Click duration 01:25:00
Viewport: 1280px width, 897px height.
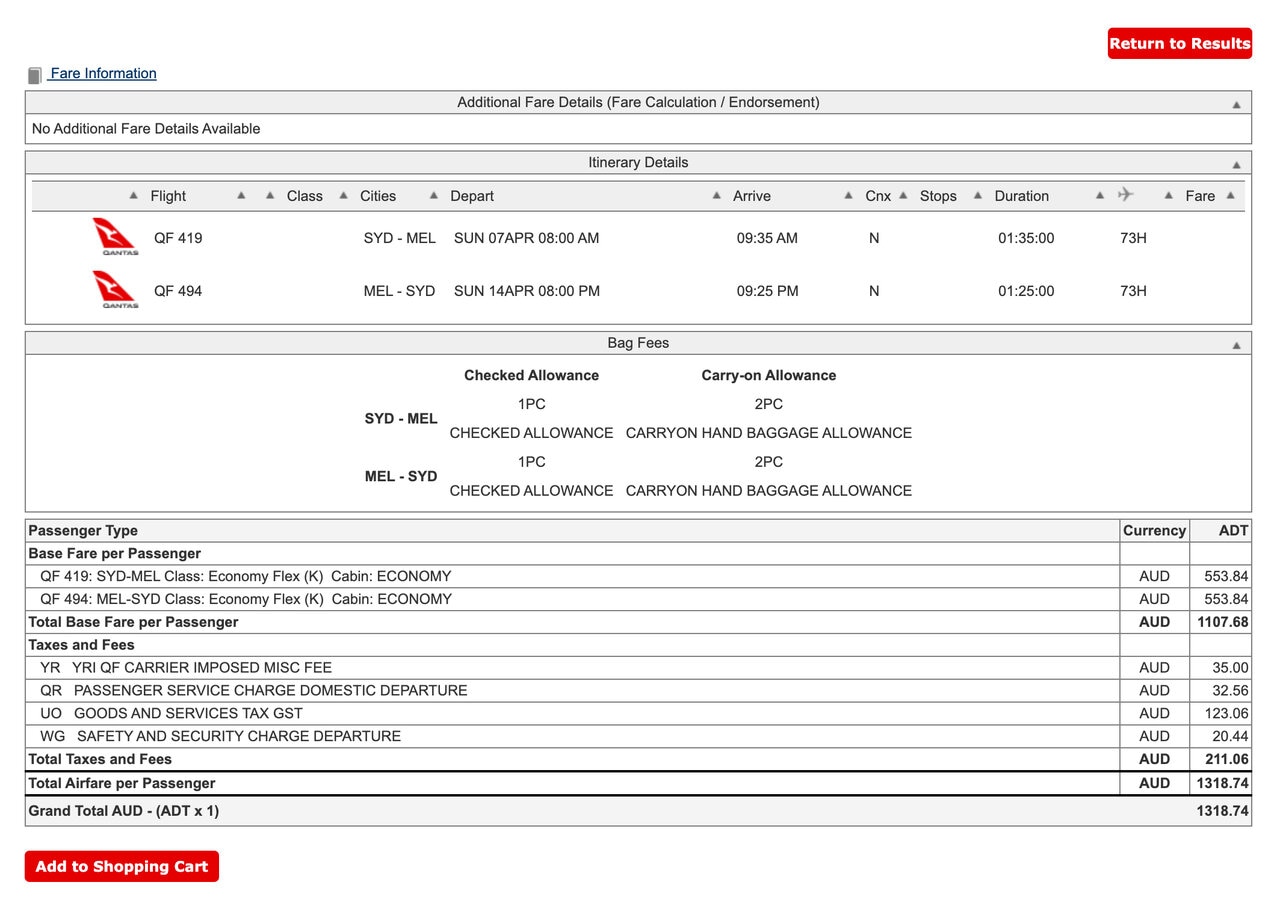pos(1026,291)
